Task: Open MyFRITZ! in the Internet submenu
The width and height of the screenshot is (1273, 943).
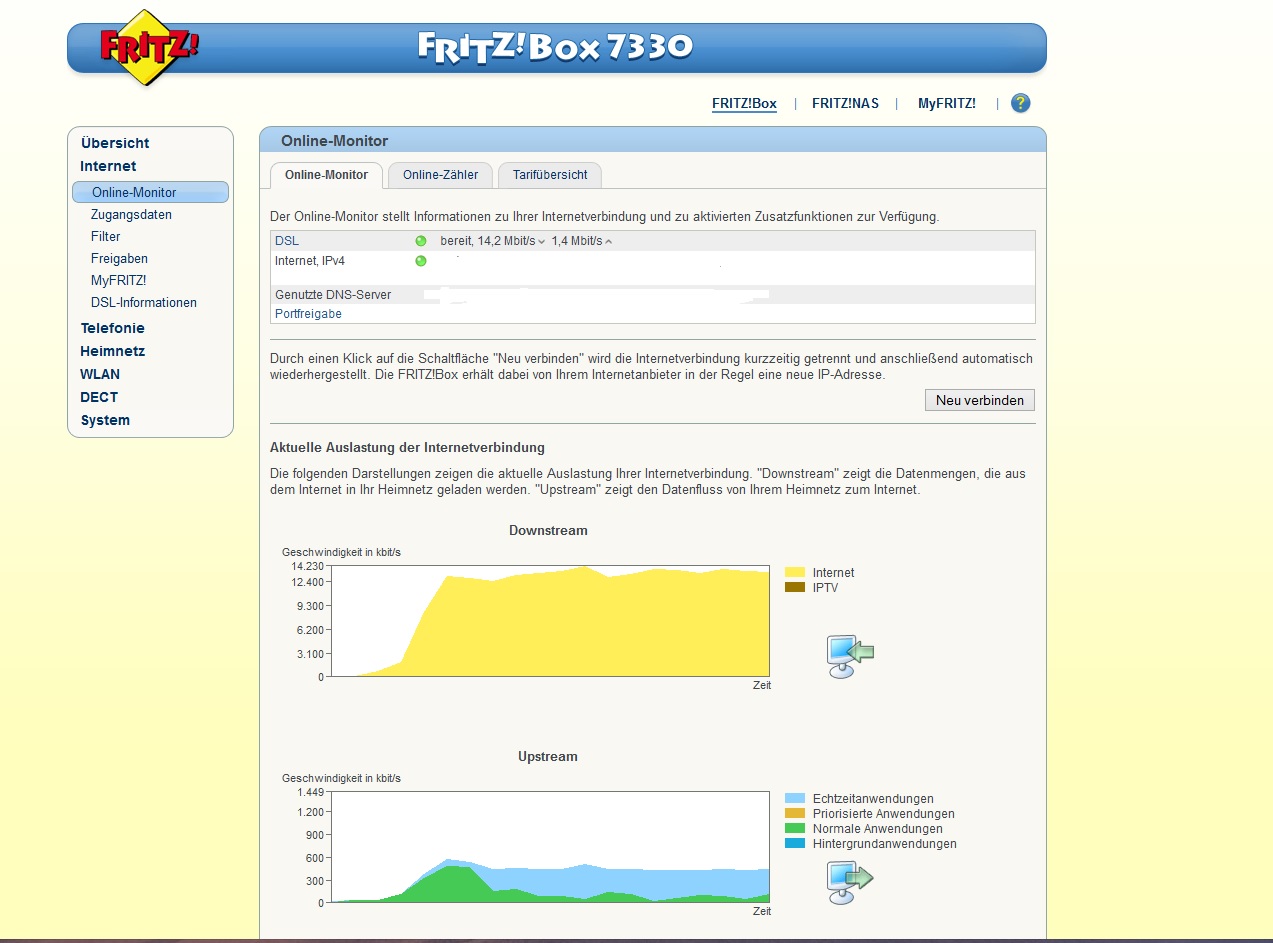Action: [x=118, y=280]
